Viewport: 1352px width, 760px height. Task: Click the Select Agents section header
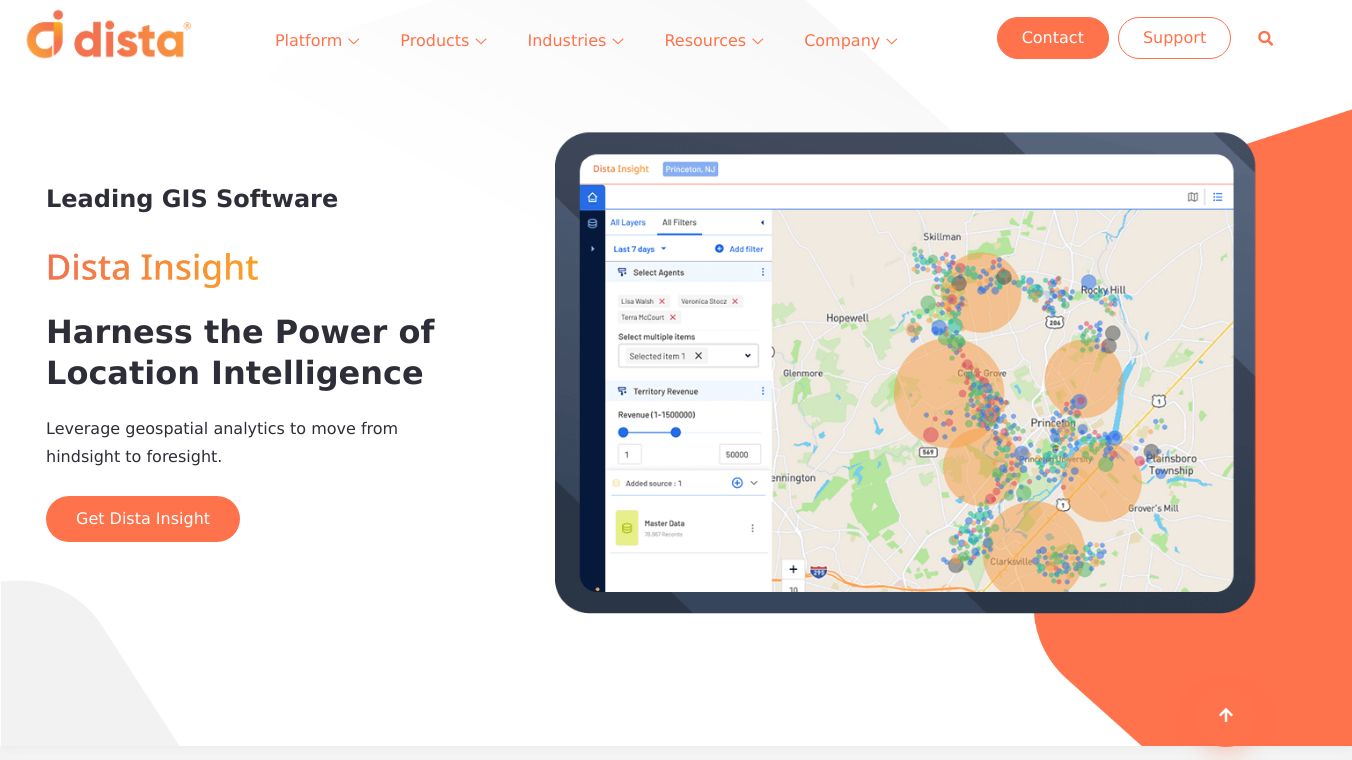689,272
